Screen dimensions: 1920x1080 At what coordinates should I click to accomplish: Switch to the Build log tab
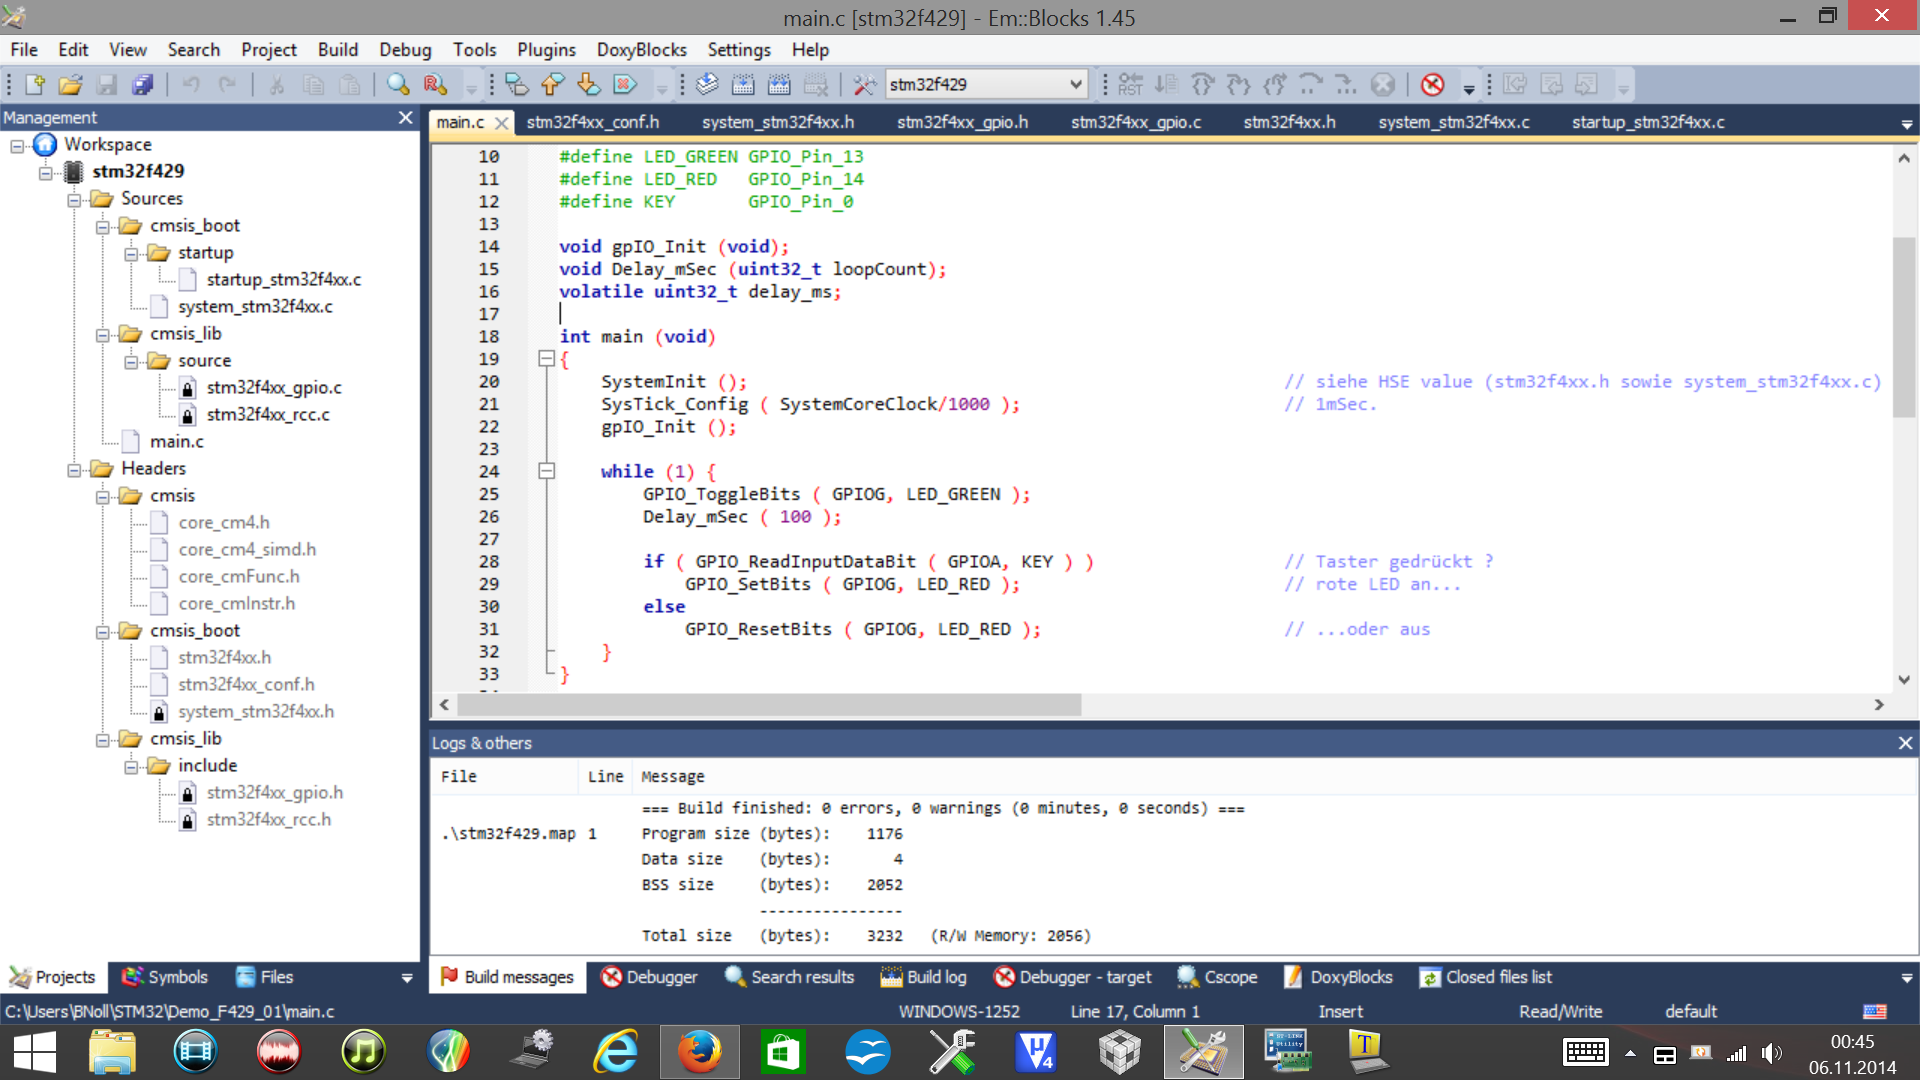coord(924,977)
